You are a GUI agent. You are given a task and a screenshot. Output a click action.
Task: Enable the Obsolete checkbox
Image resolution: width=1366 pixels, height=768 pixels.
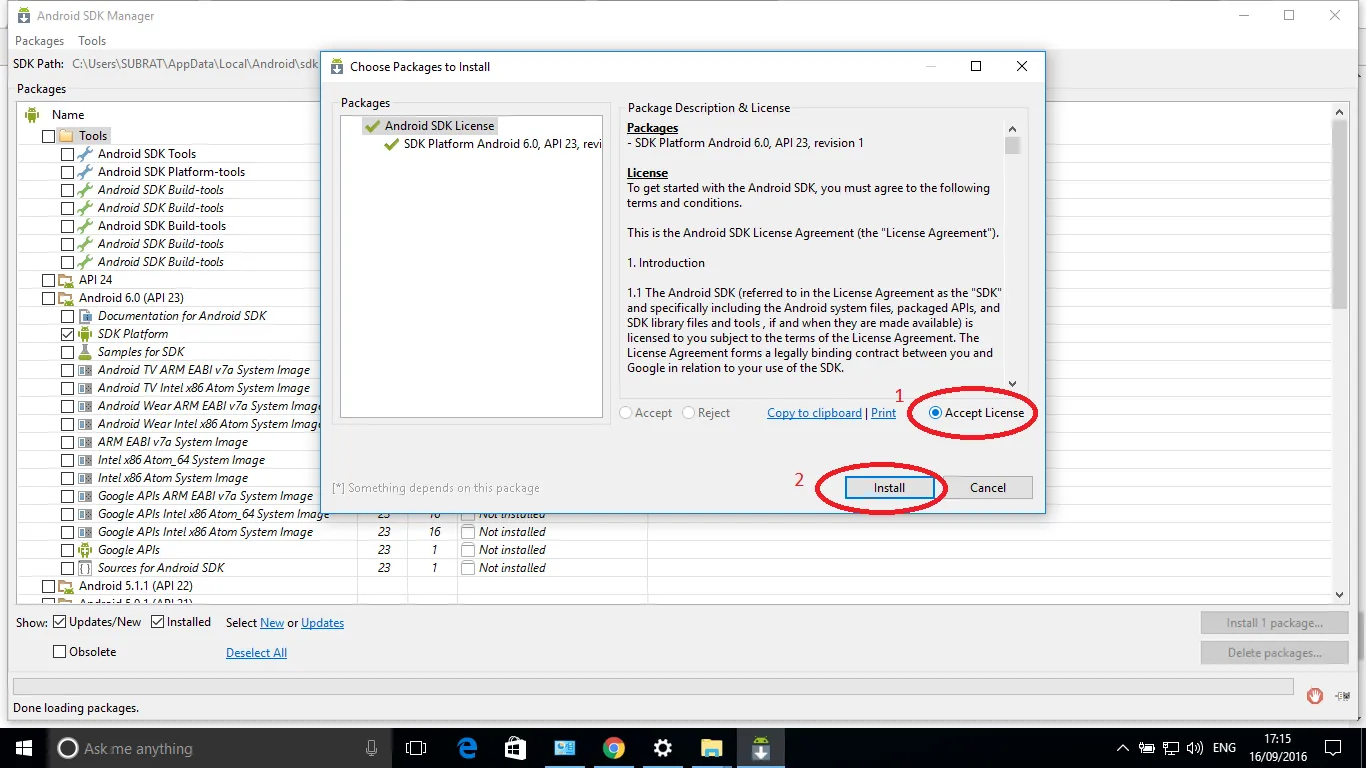coord(60,652)
